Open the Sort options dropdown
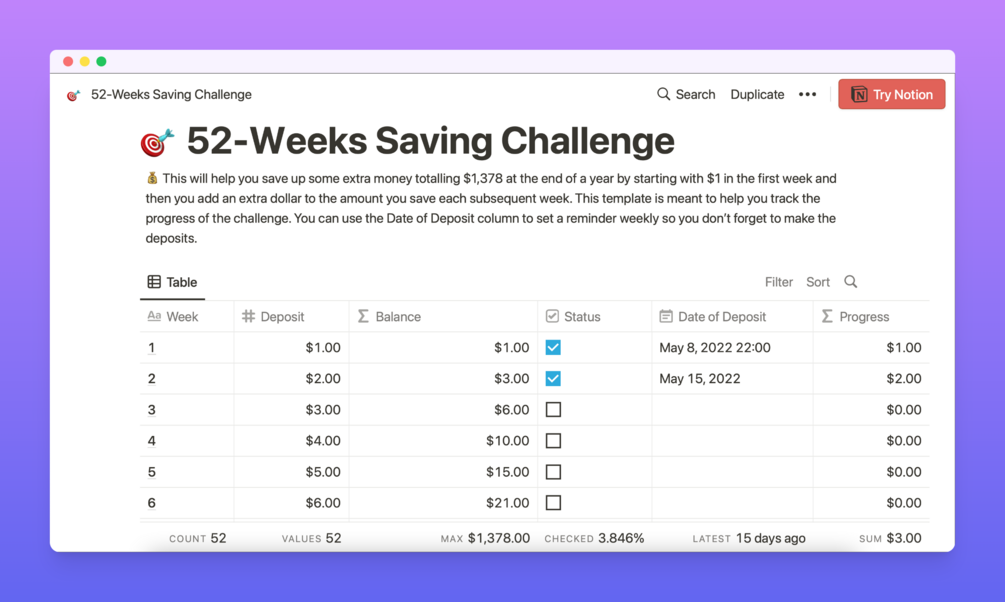This screenshot has height=602, width=1005. coord(818,282)
